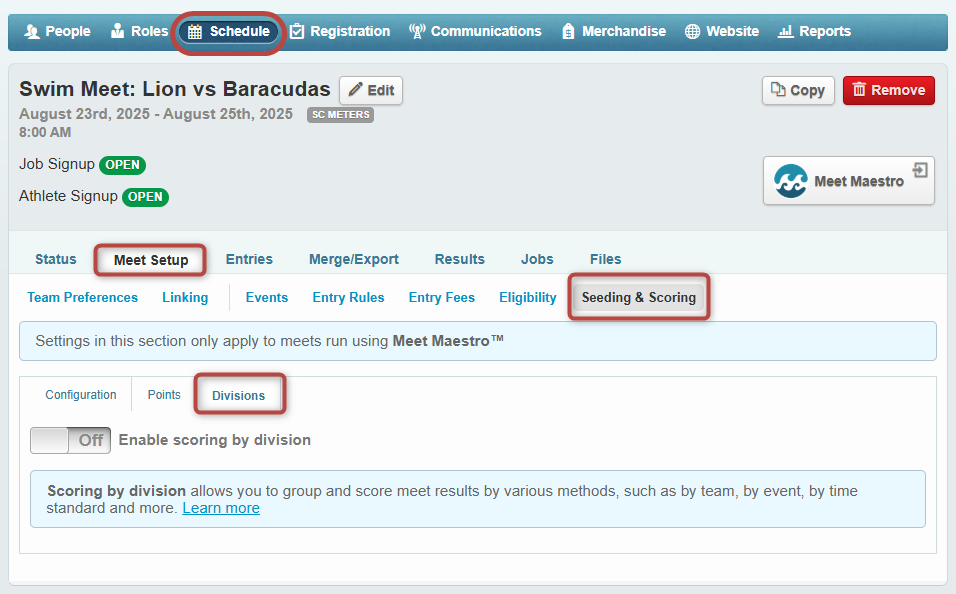956x594 pixels.
Task: Click the Communications antenna icon
Action: point(417,32)
